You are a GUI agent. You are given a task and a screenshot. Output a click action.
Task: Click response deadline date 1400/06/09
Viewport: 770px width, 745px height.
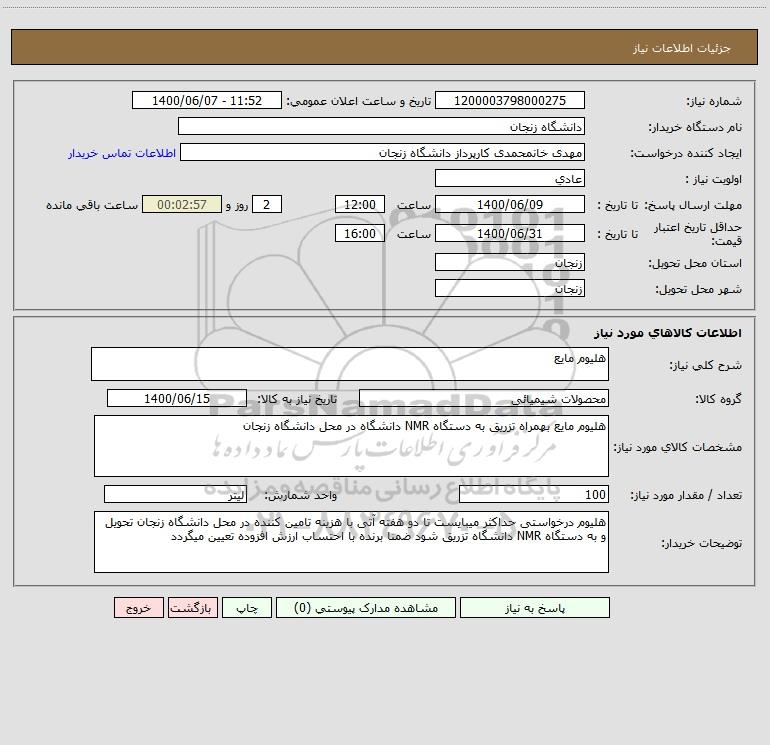(510, 204)
